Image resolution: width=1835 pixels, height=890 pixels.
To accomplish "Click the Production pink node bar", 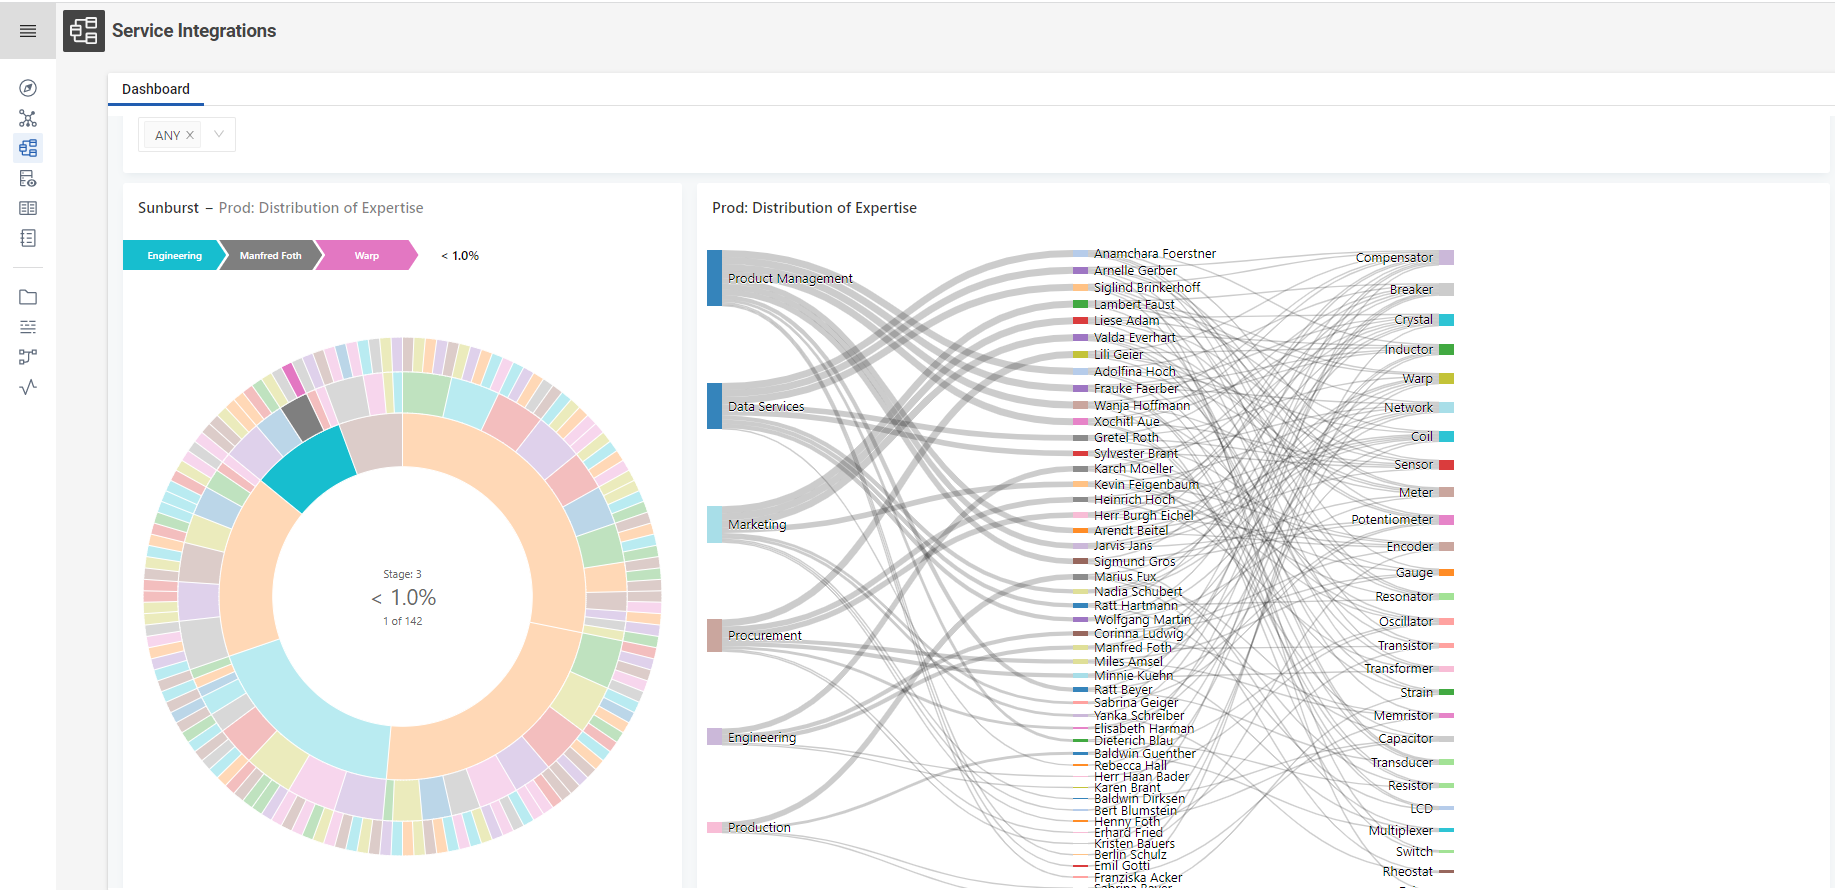I will [x=714, y=827].
